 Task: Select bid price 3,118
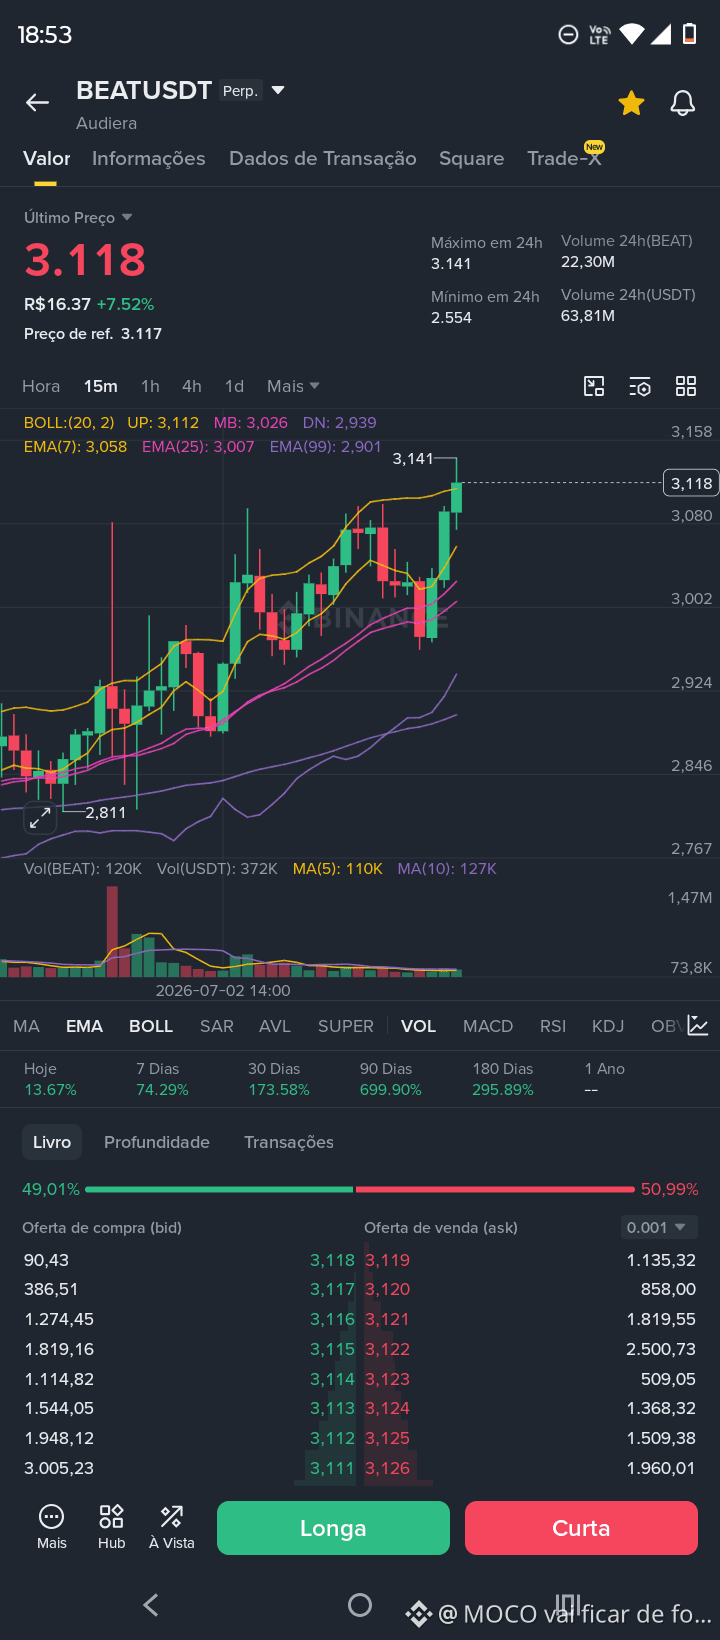point(332,1260)
